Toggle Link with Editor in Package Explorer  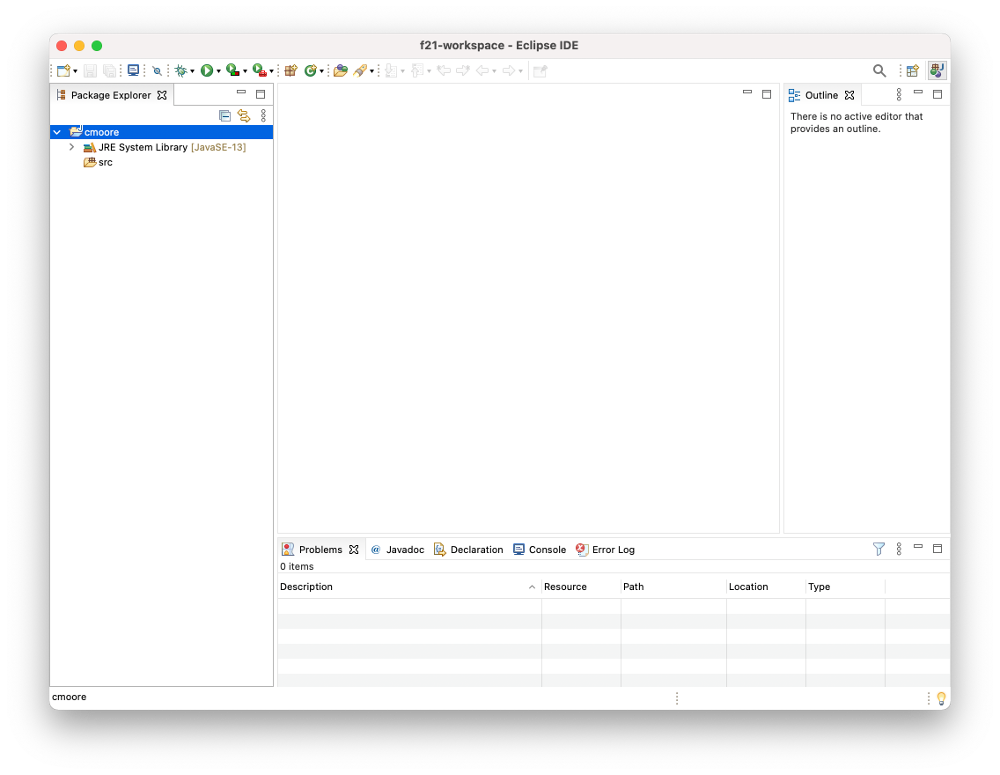coord(243,116)
